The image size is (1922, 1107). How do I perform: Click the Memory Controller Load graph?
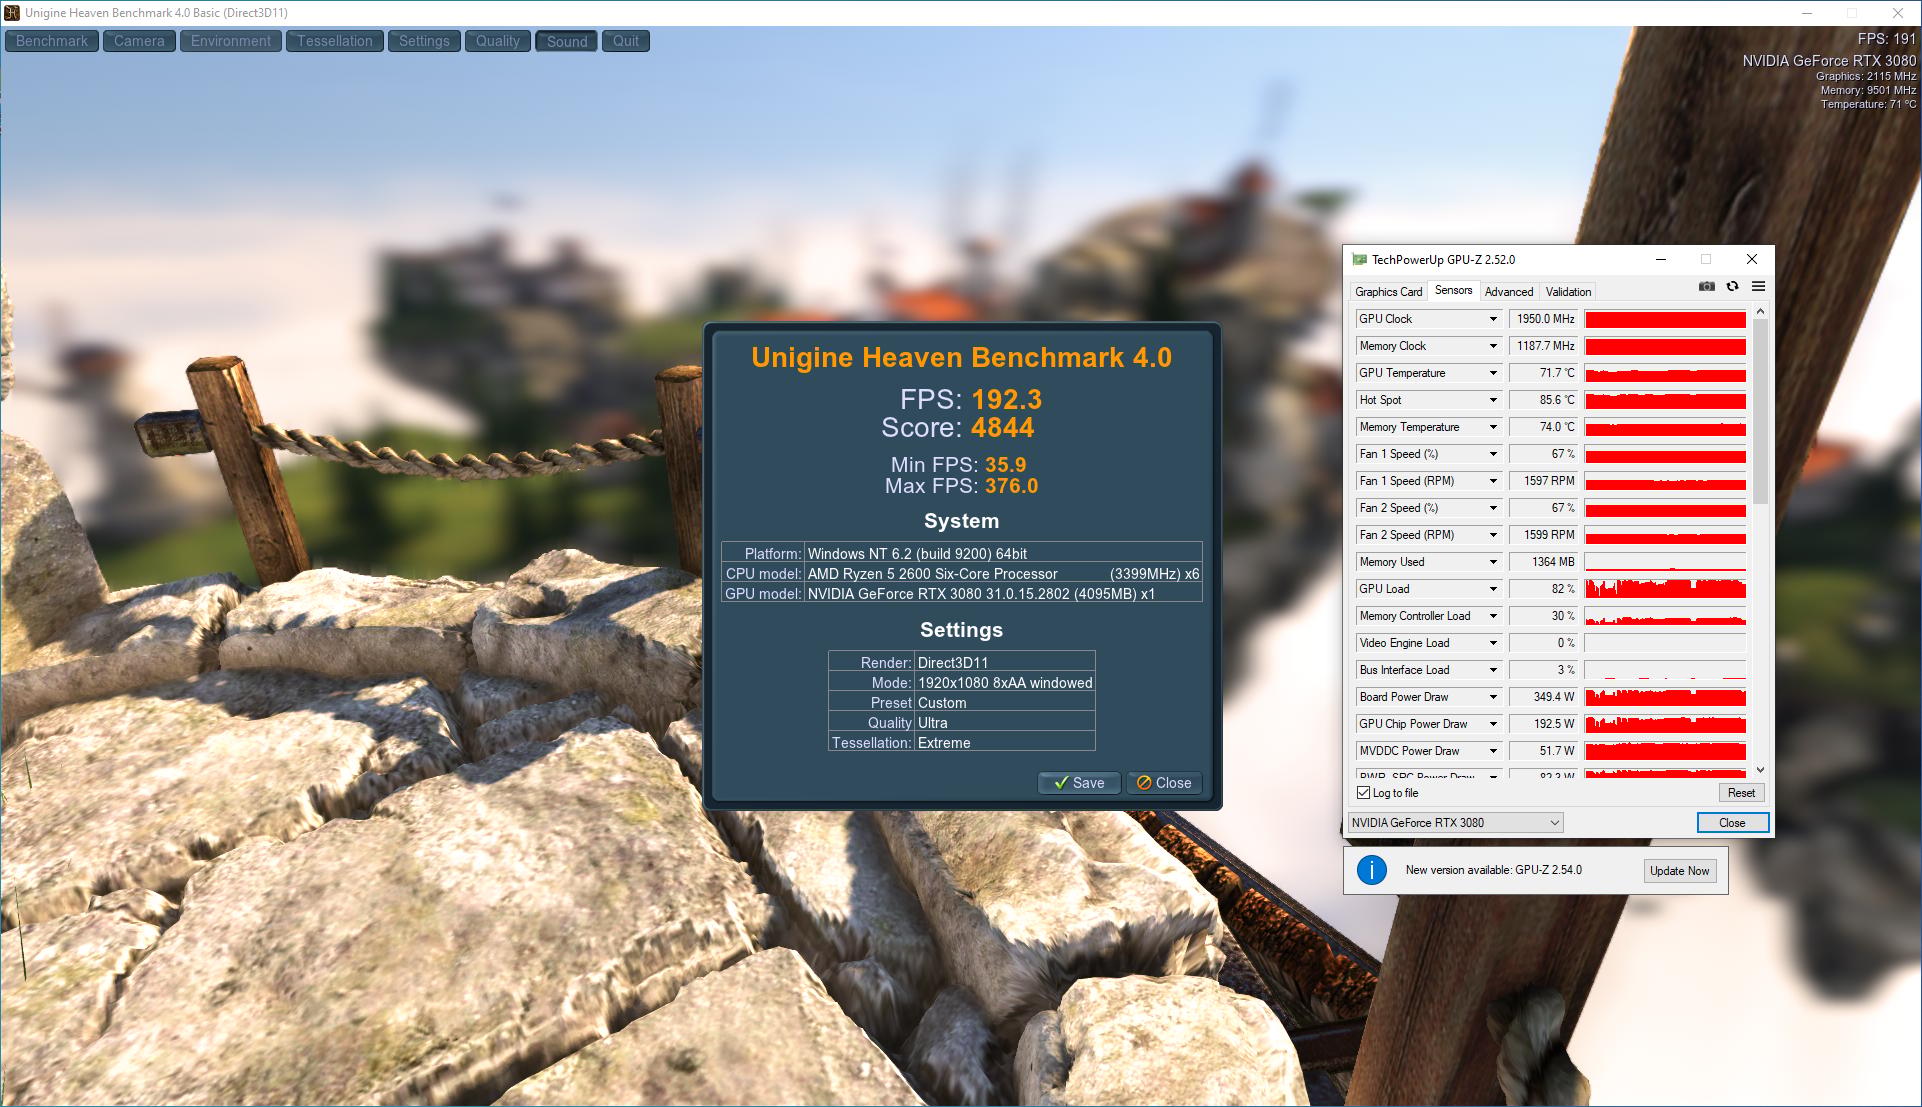[x=1665, y=616]
